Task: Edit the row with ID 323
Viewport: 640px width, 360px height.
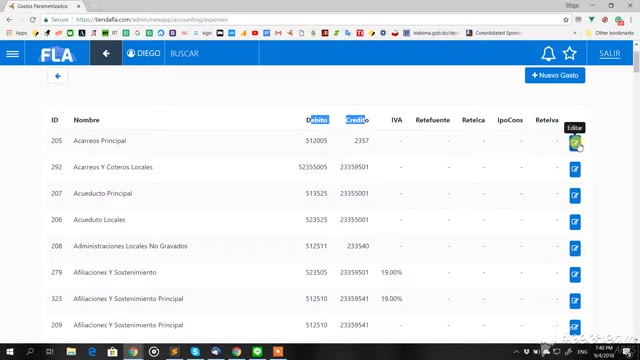Action: (575, 301)
